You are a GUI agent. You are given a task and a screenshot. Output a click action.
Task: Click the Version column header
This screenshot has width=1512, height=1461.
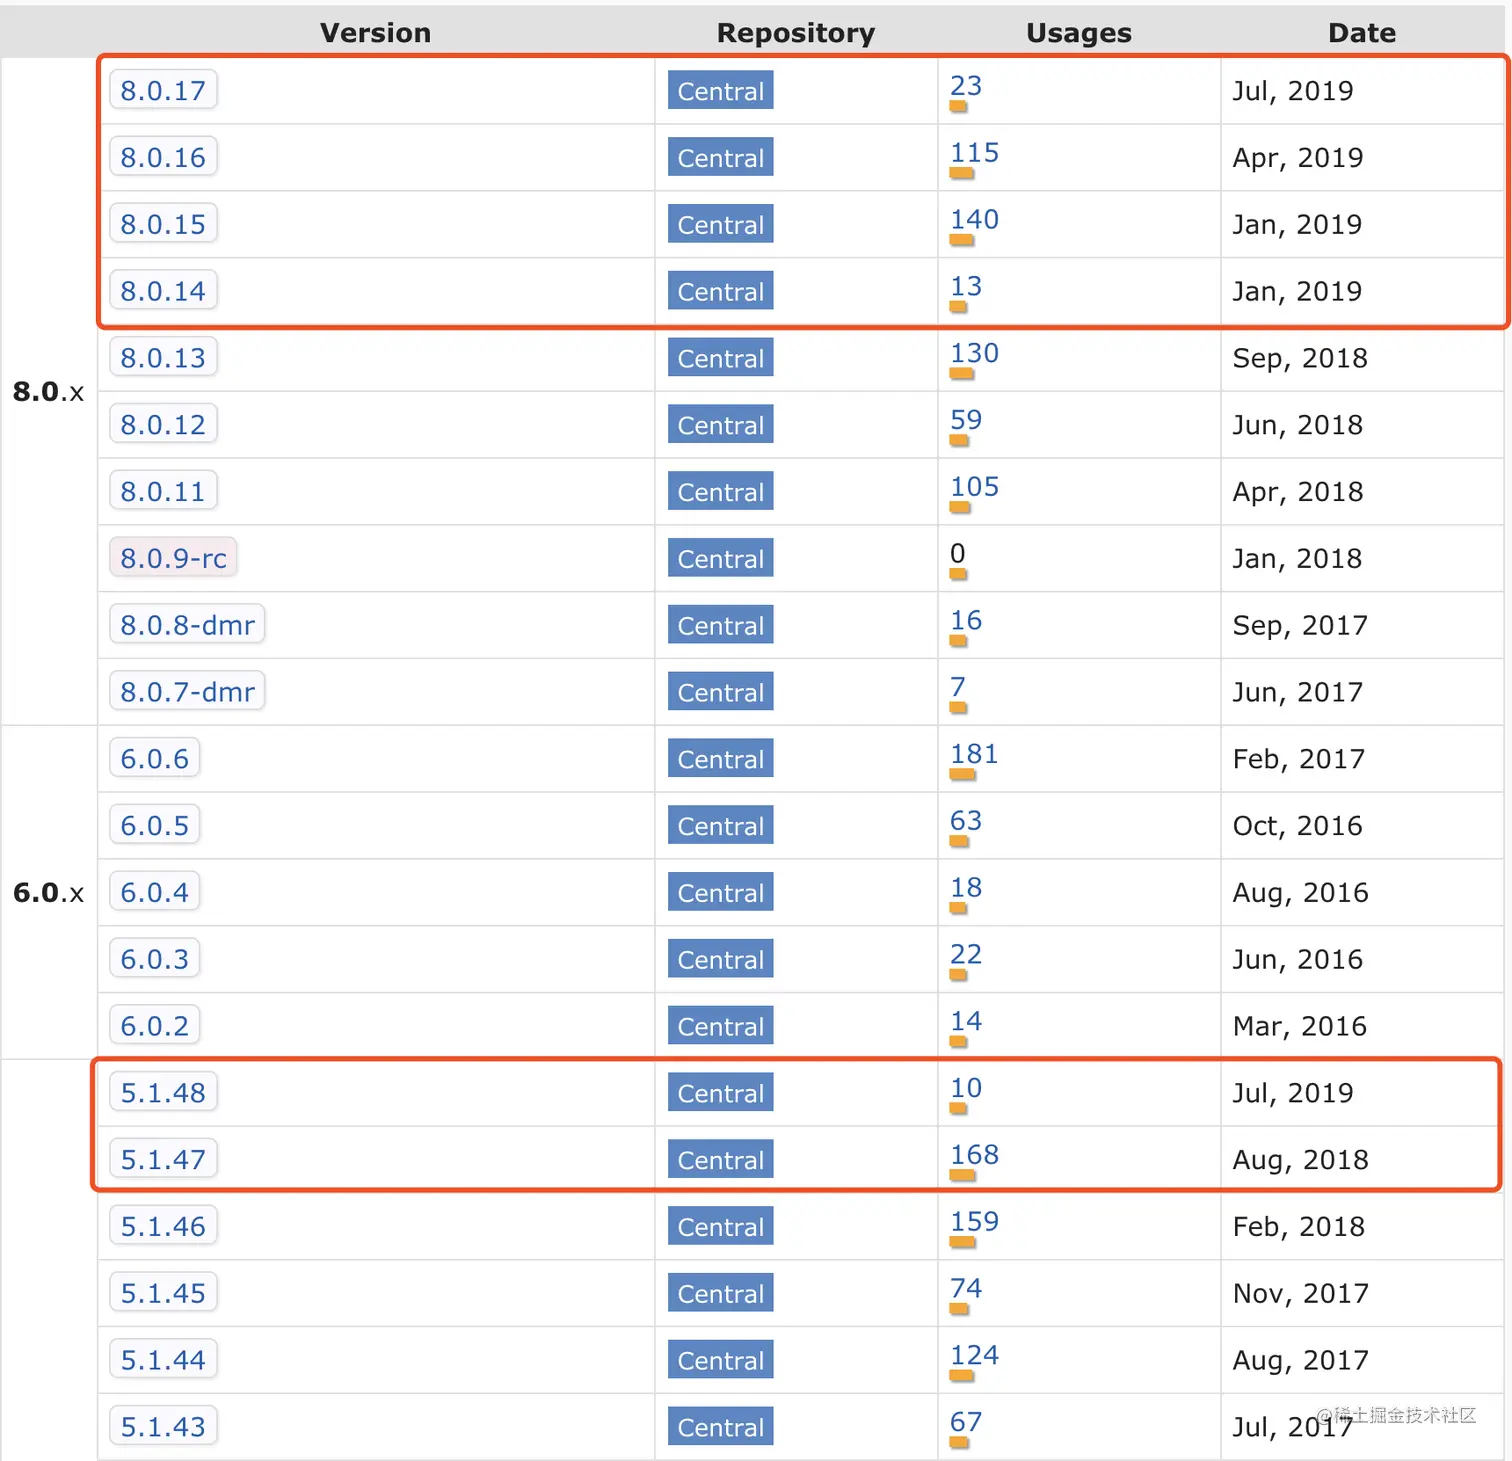coord(376,33)
